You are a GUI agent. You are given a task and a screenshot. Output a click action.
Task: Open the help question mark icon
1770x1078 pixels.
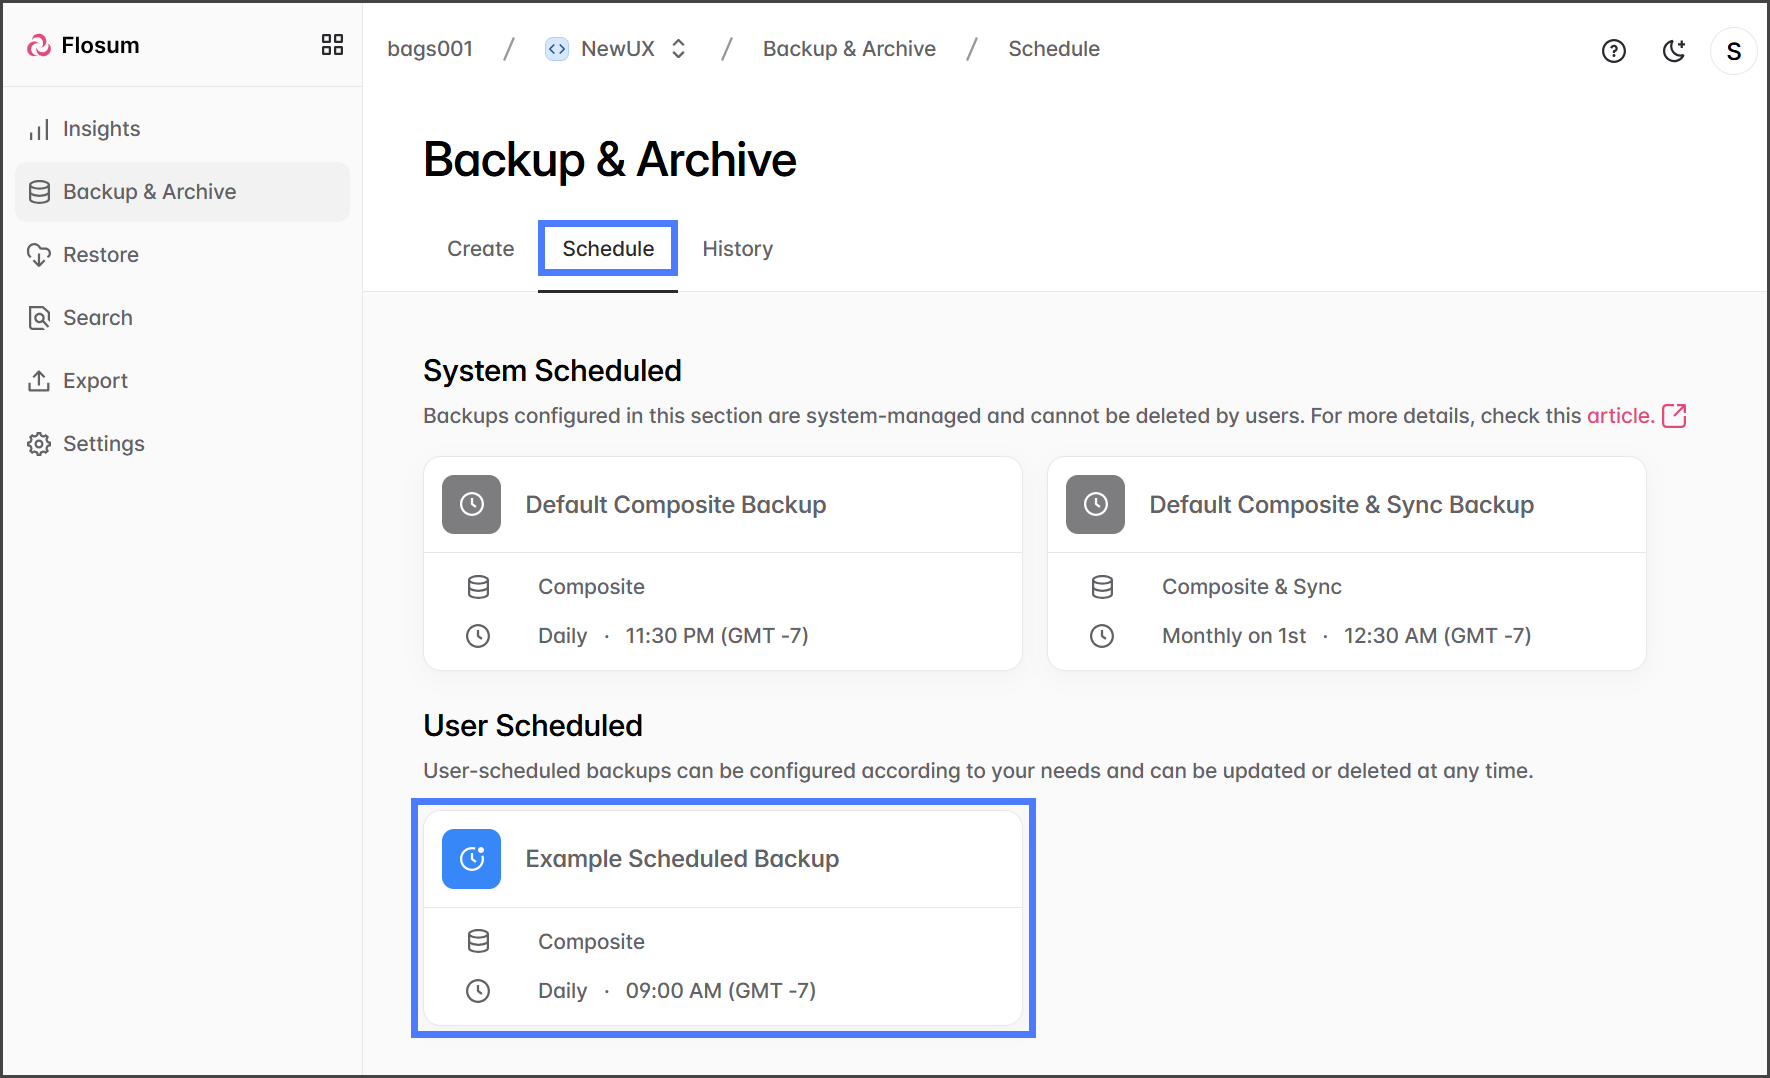coord(1613,51)
